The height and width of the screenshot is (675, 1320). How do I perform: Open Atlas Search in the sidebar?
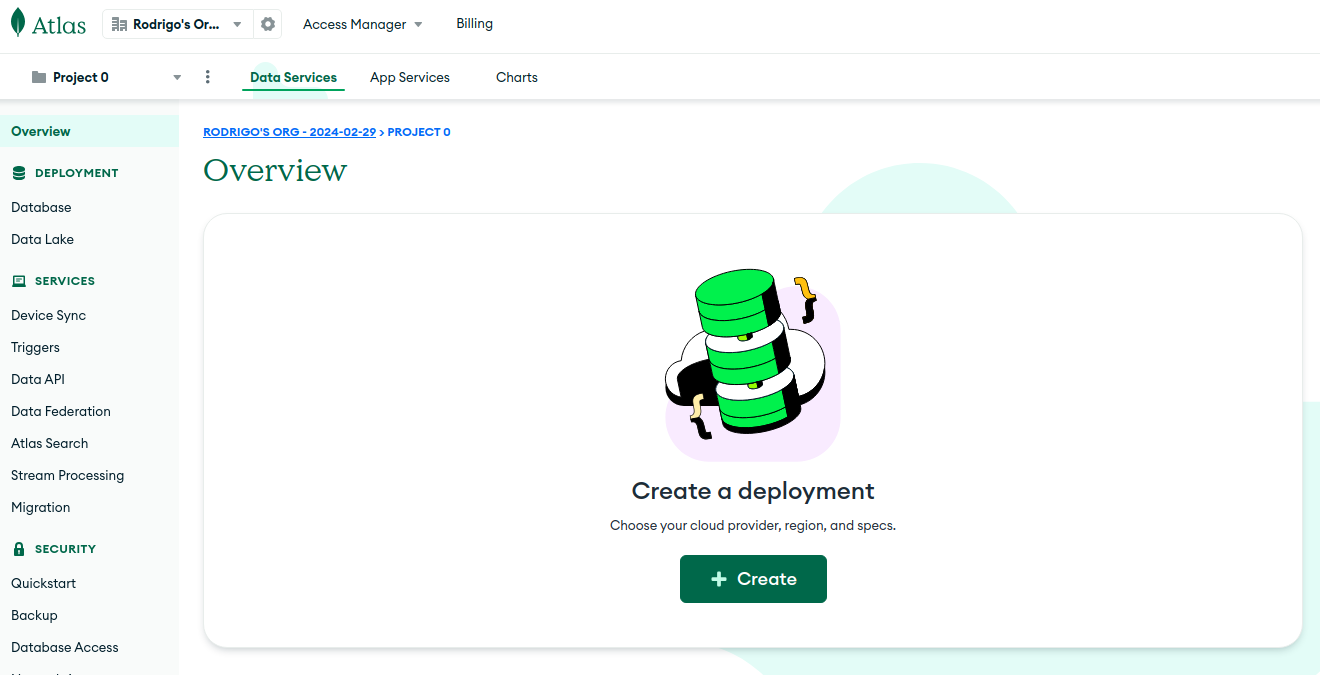coord(49,443)
